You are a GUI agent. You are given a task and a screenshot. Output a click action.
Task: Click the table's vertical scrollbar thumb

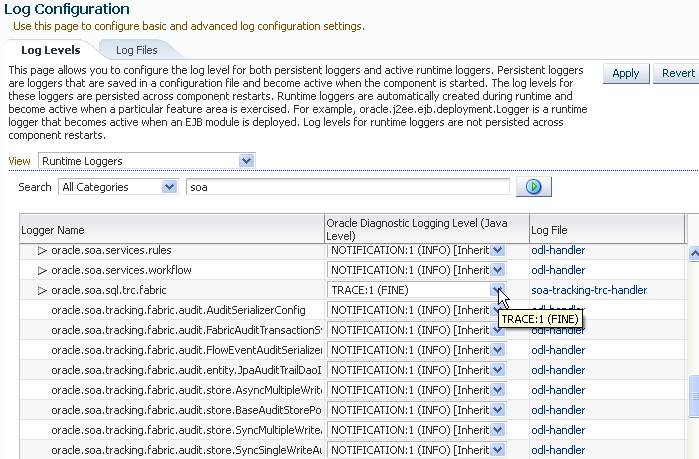694,396
